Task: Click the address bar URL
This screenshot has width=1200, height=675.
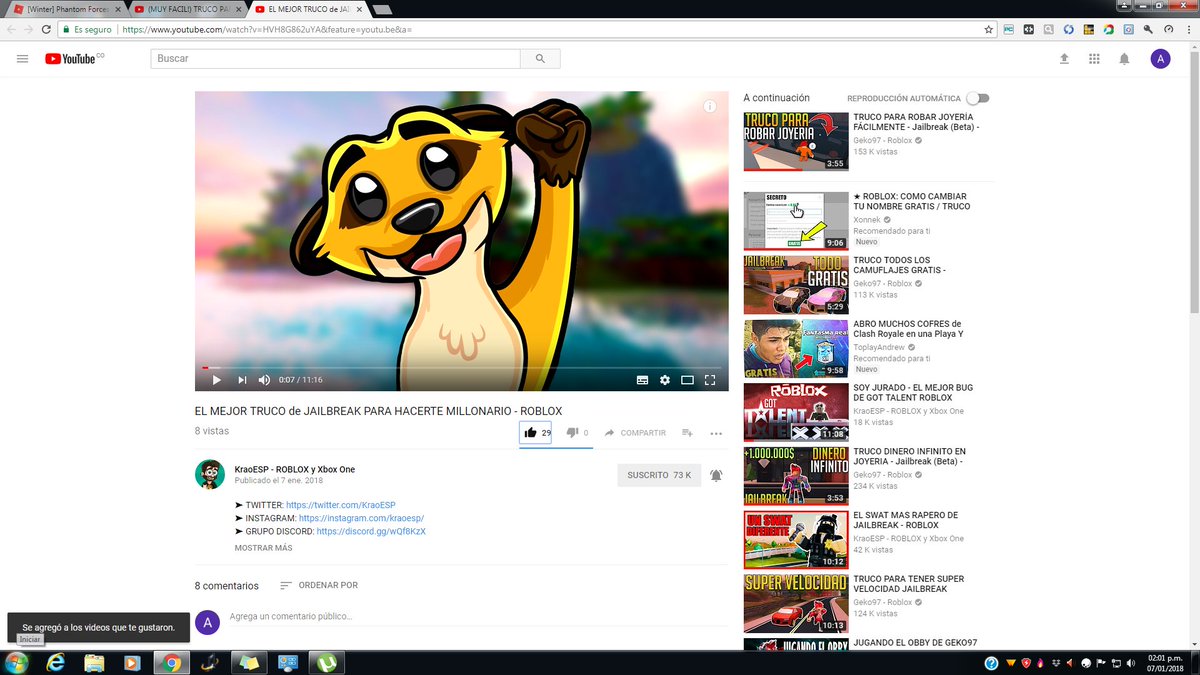Action: click(x=266, y=30)
